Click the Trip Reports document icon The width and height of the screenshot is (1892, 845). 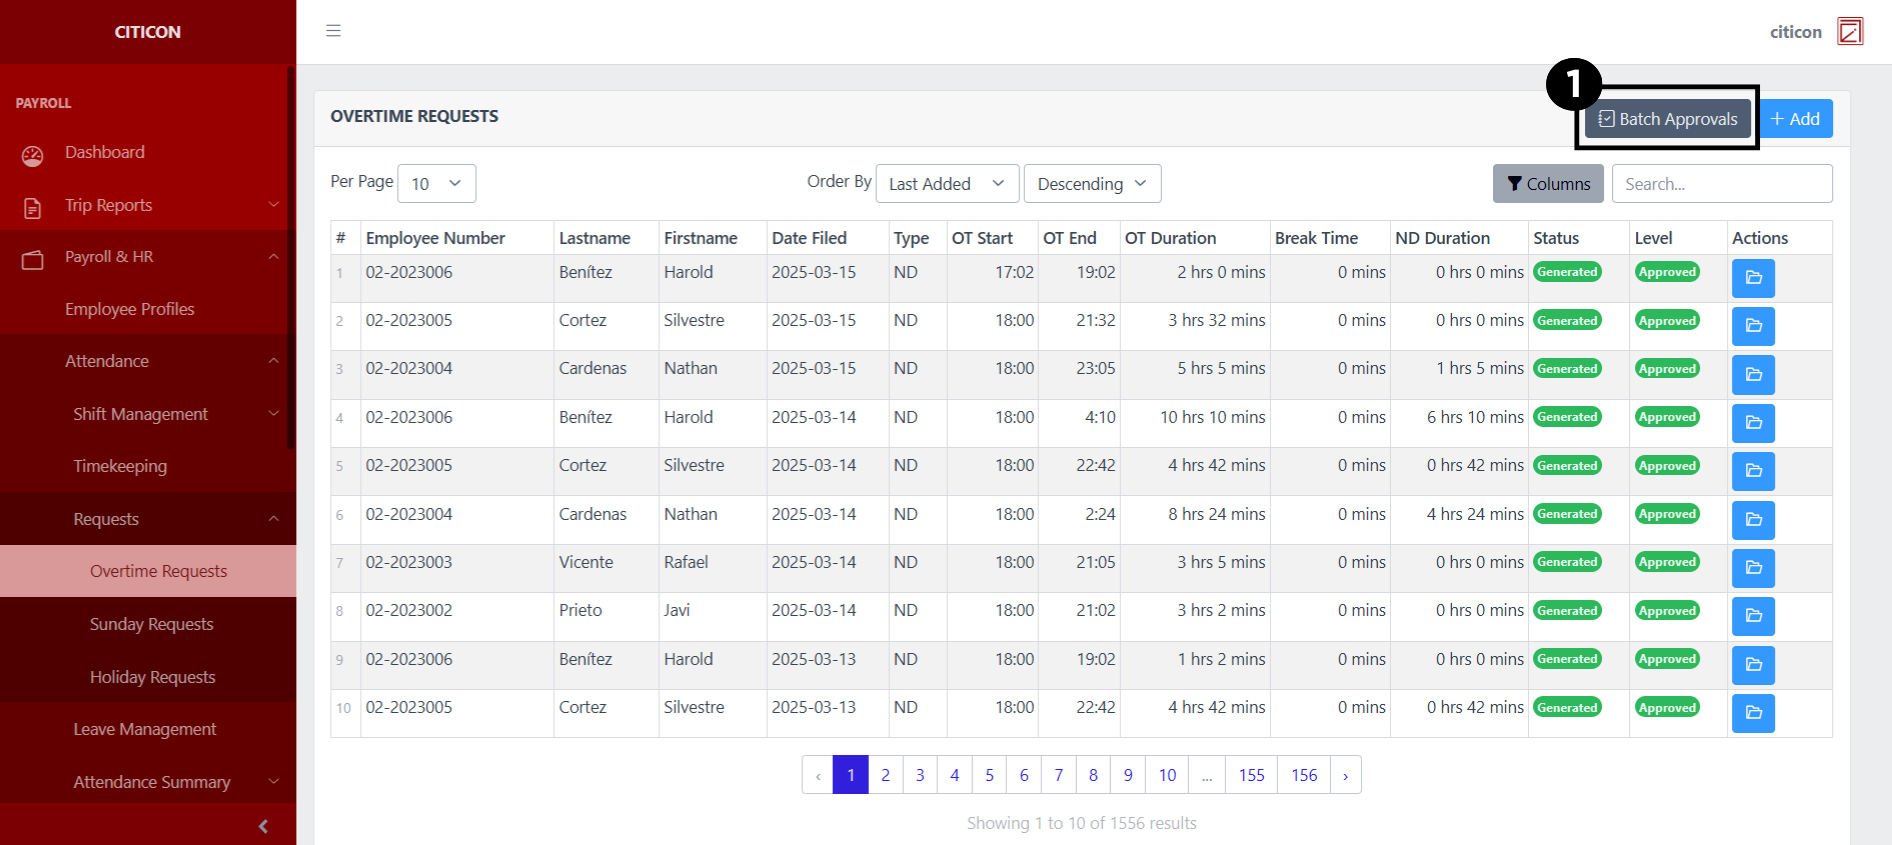click(x=33, y=207)
